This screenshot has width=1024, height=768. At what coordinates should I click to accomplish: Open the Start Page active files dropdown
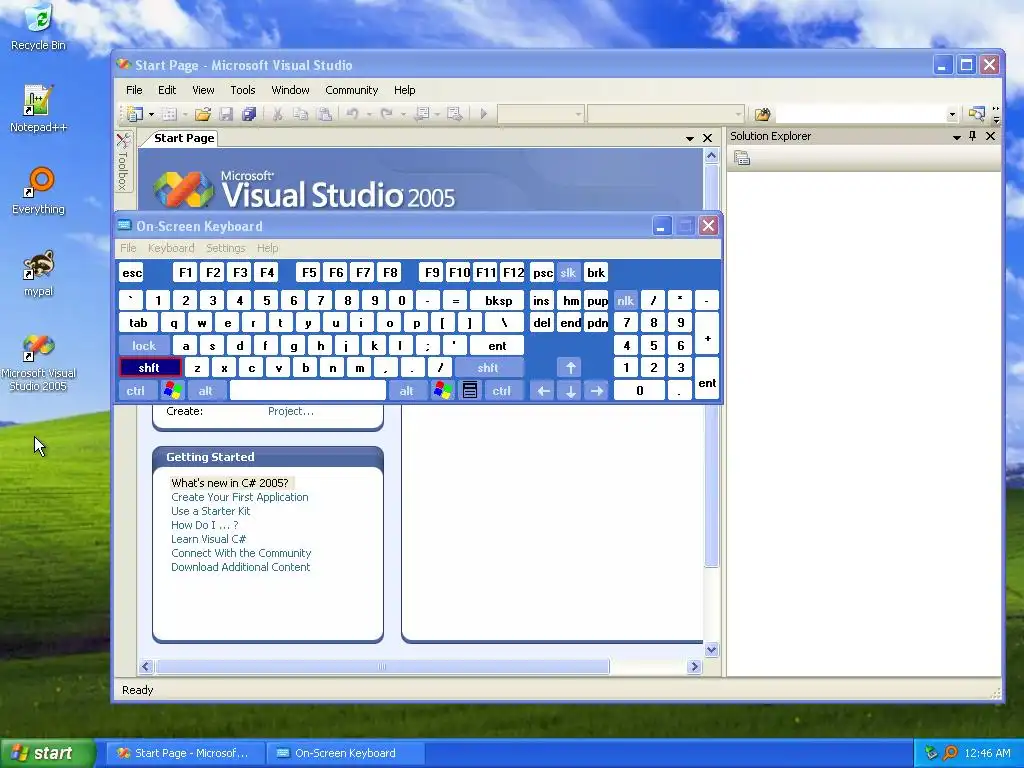690,138
